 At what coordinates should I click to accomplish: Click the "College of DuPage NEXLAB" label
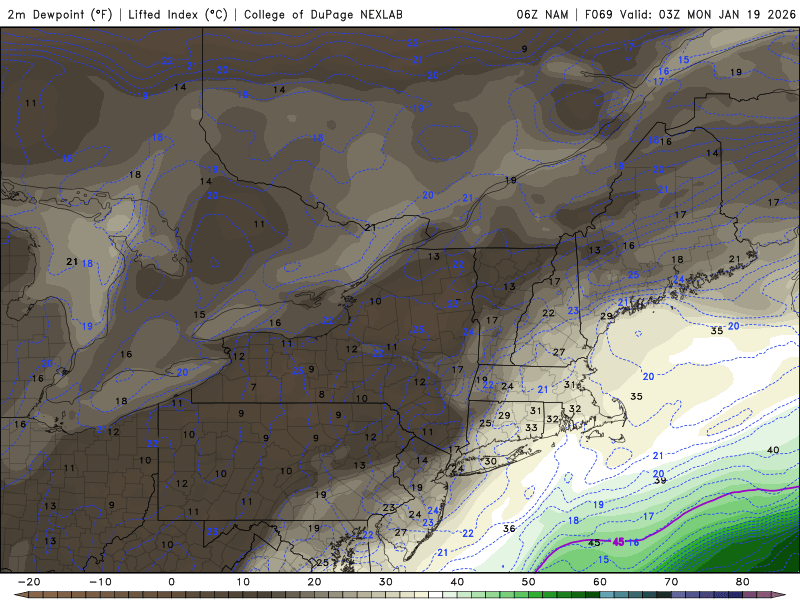[323, 14]
